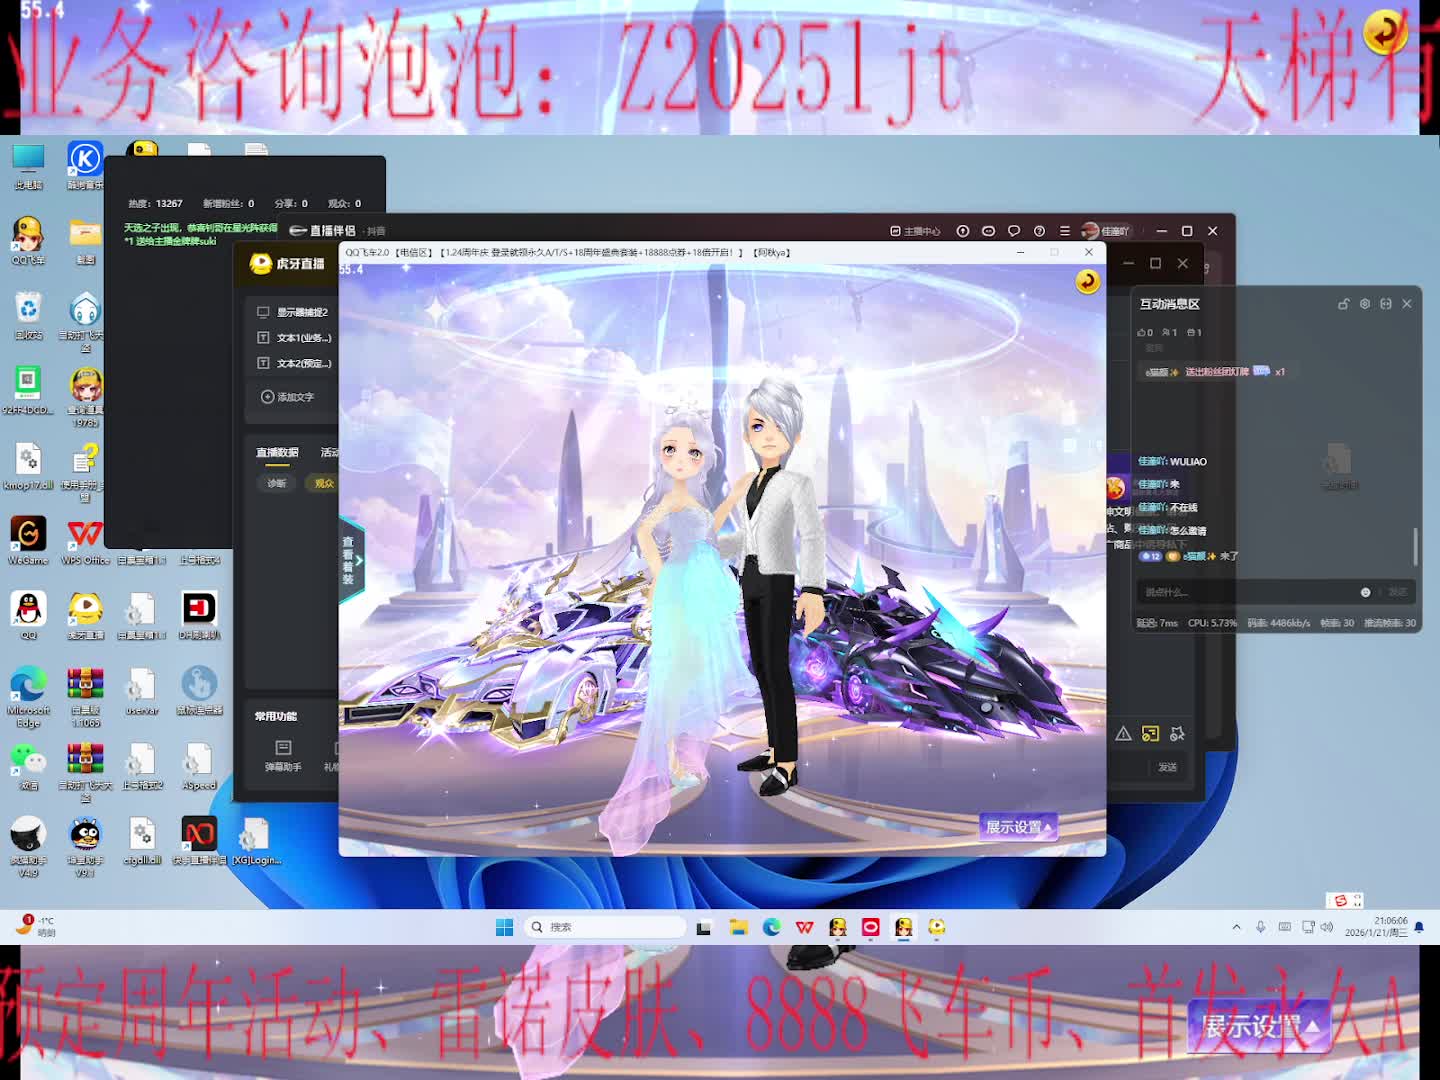Click the upload arrow icon in 直播伴侣
The image size is (1440, 1080).
point(963,231)
